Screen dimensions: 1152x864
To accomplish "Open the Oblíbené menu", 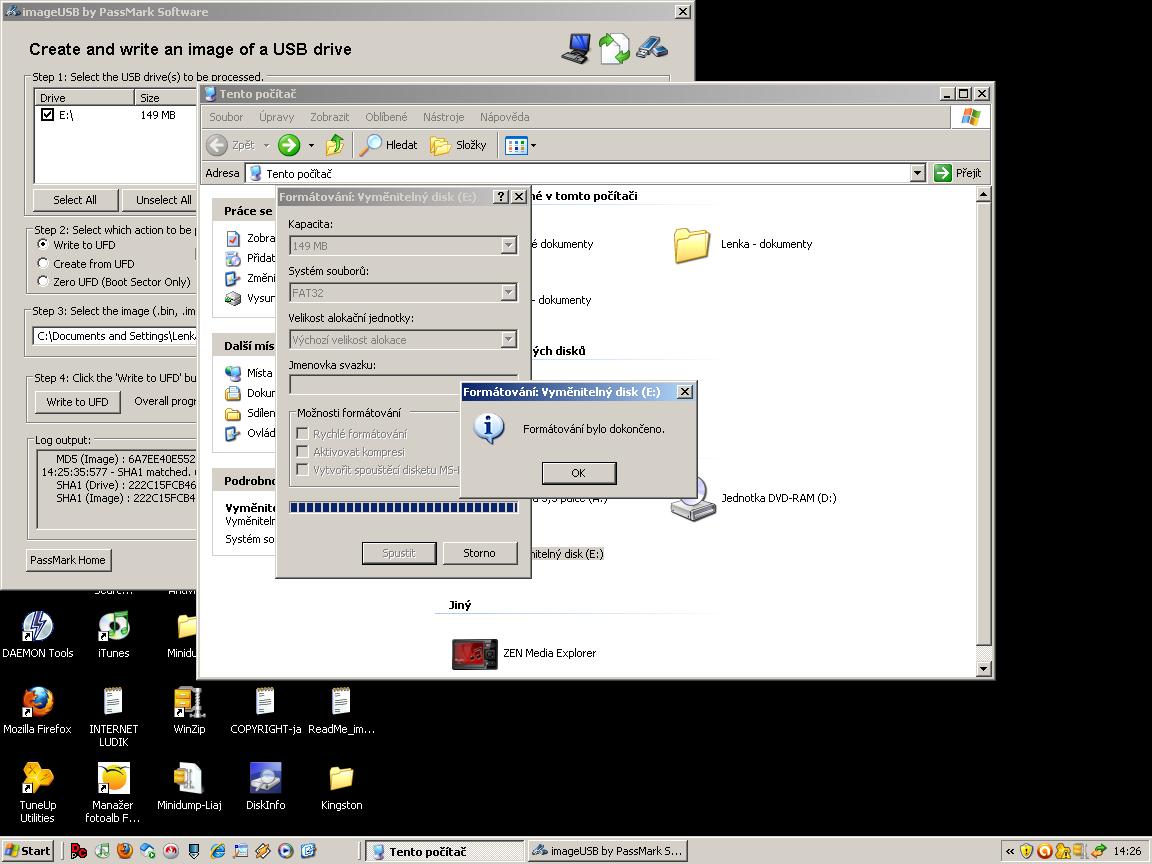I will [x=386, y=117].
